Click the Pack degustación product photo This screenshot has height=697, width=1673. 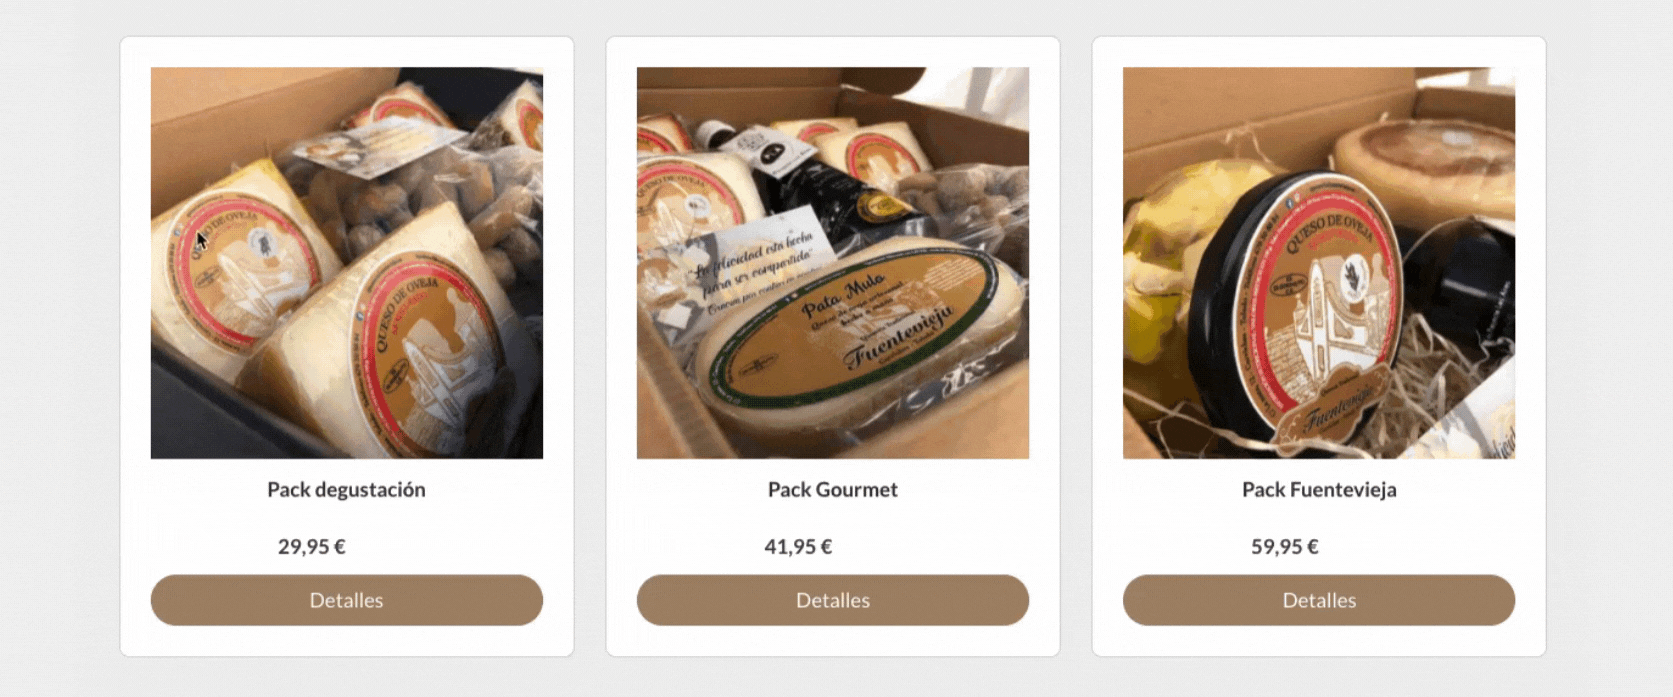pyautogui.click(x=347, y=263)
